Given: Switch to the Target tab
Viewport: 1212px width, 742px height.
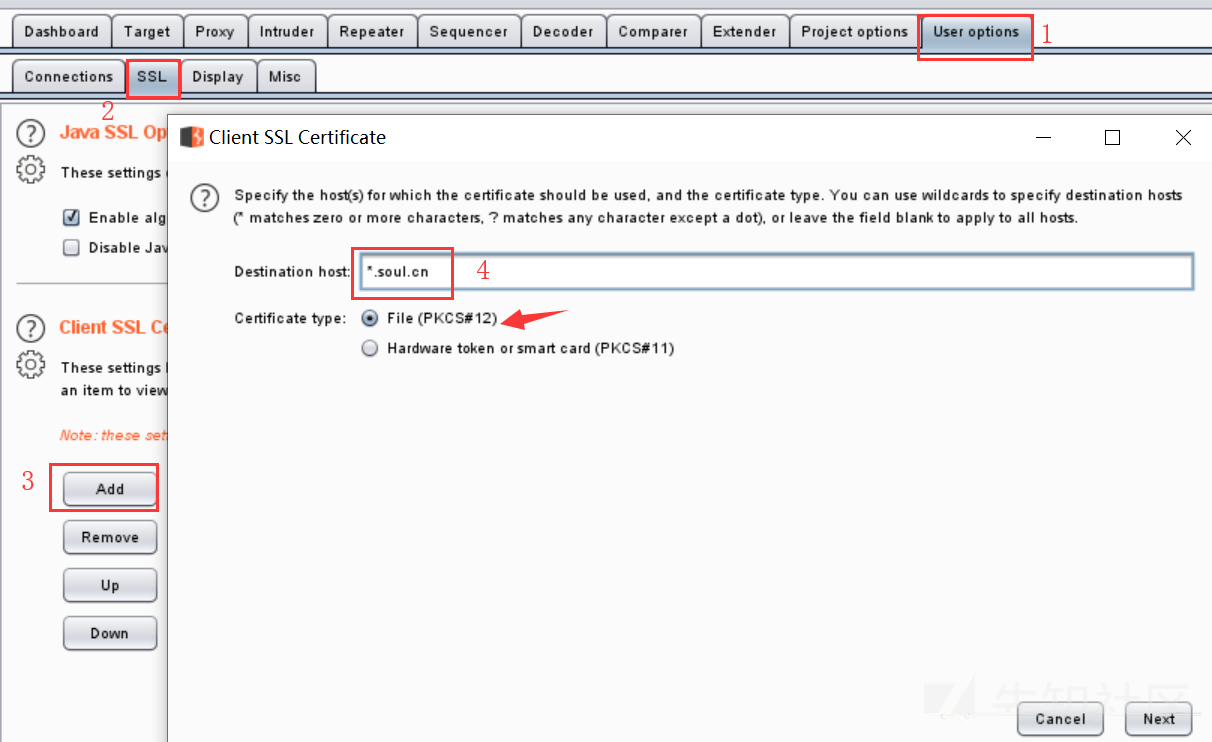Looking at the screenshot, I should 147,31.
